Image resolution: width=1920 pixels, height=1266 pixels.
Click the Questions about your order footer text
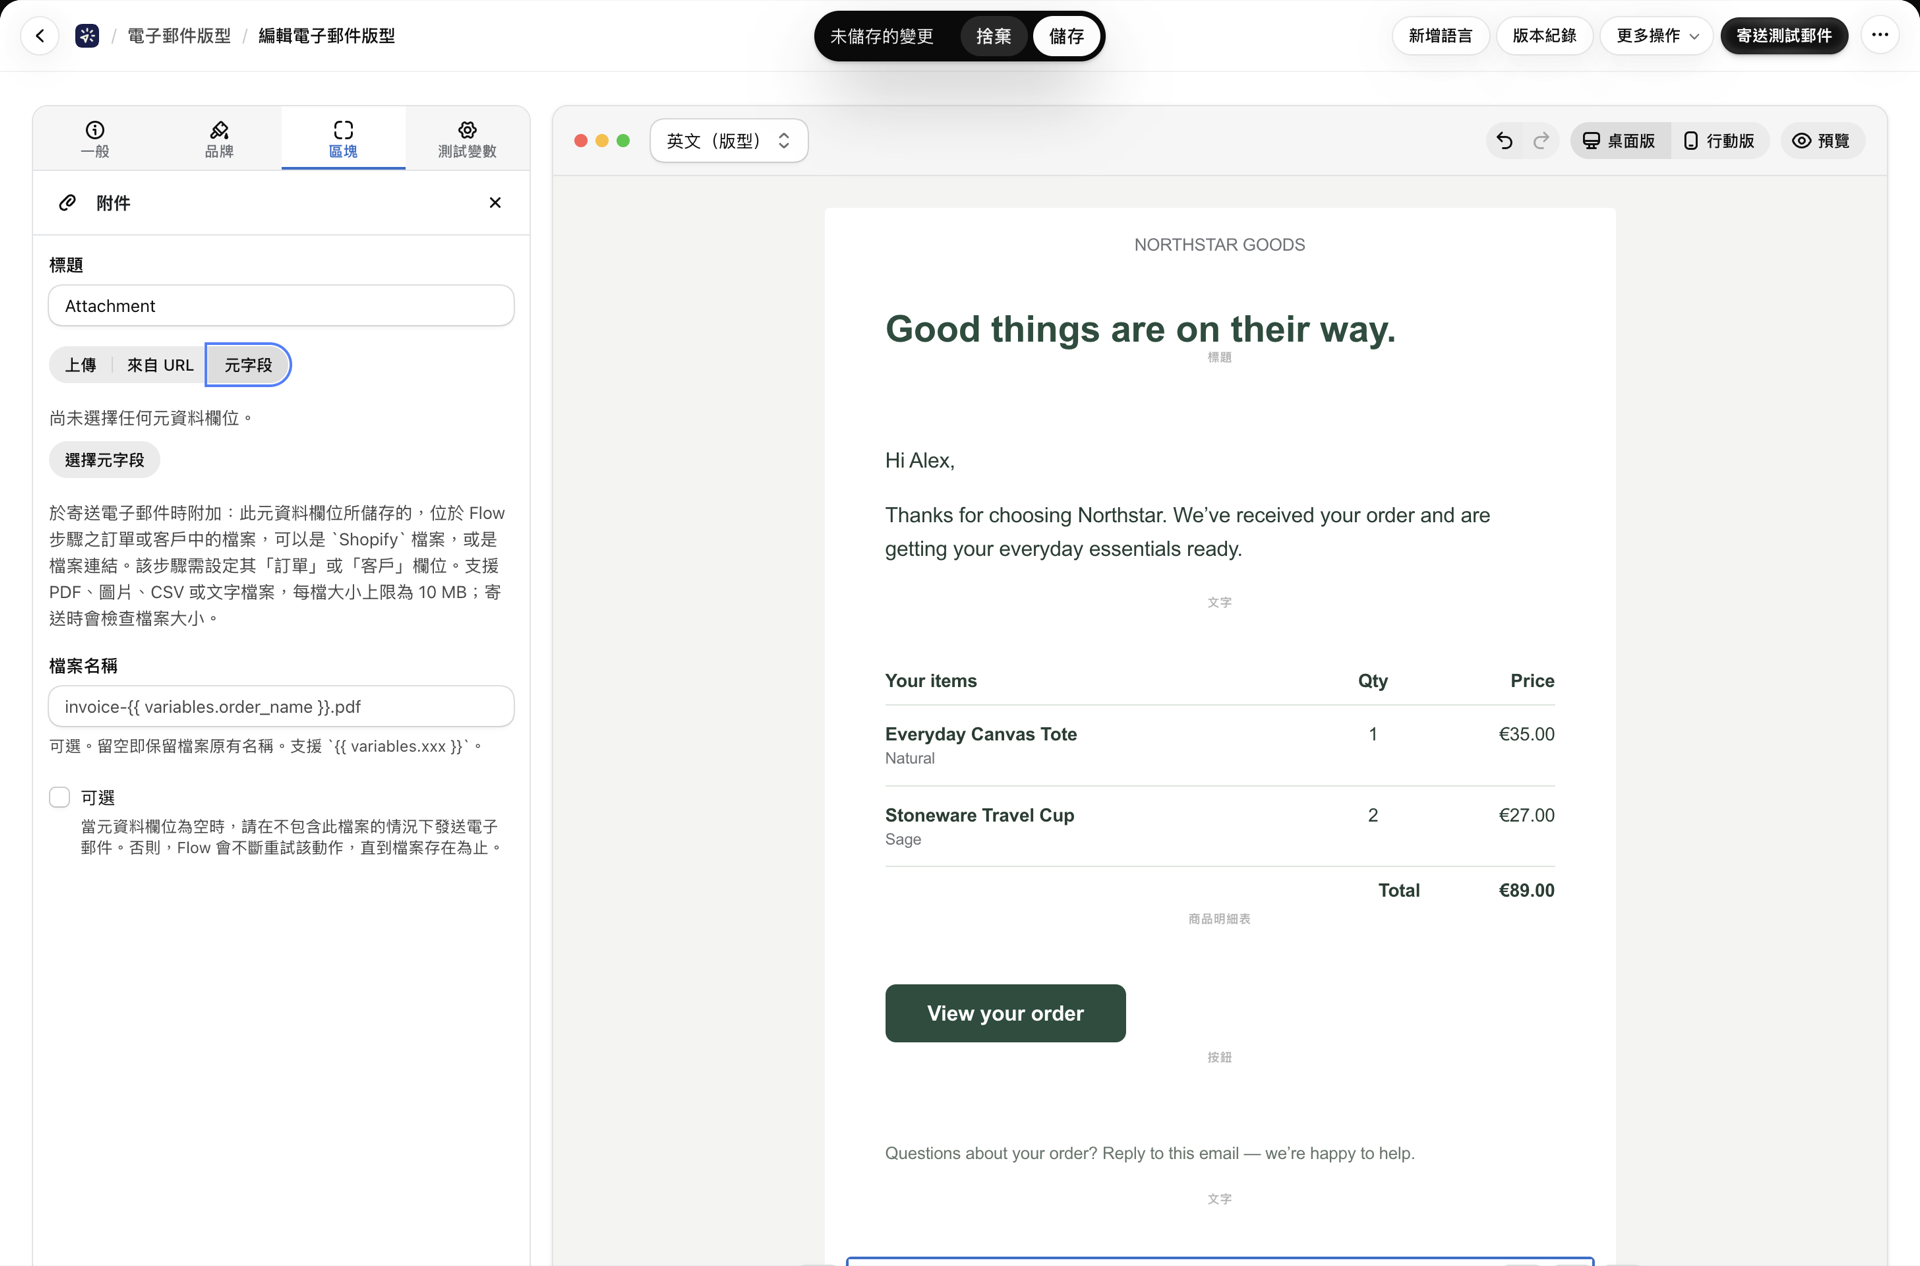pos(1149,1153)
